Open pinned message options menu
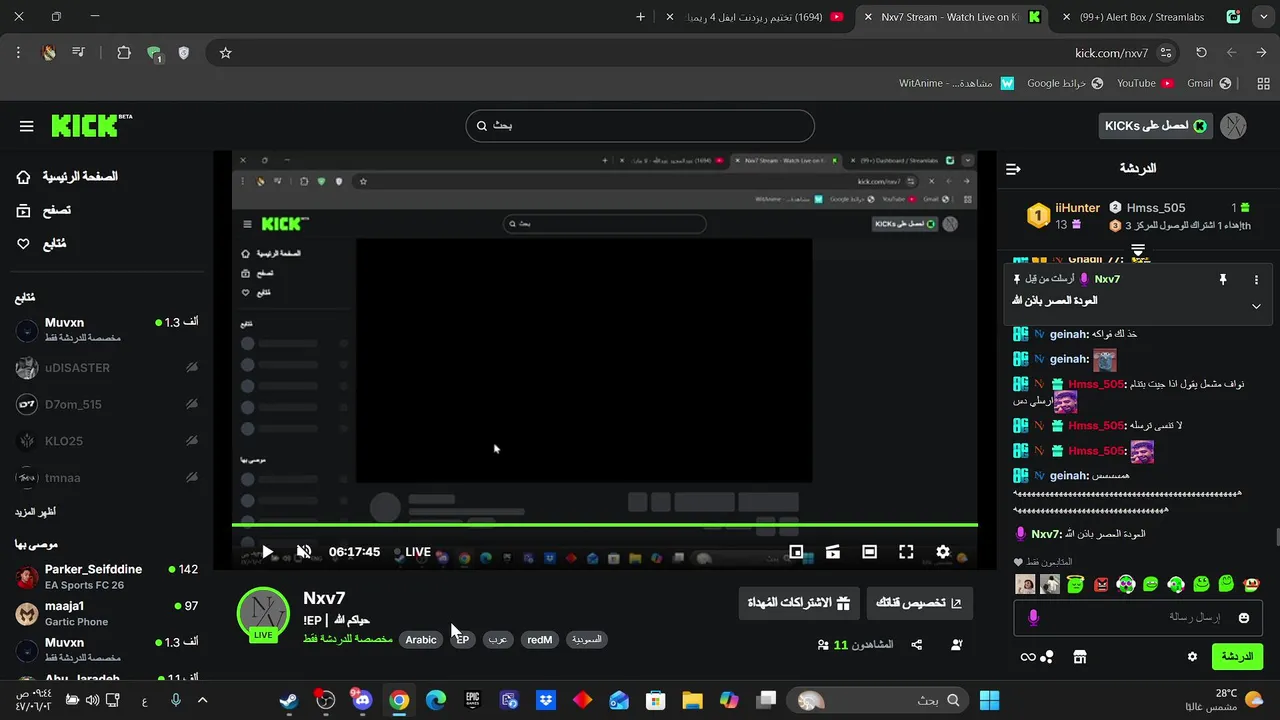 click(x=1256, y=280)
